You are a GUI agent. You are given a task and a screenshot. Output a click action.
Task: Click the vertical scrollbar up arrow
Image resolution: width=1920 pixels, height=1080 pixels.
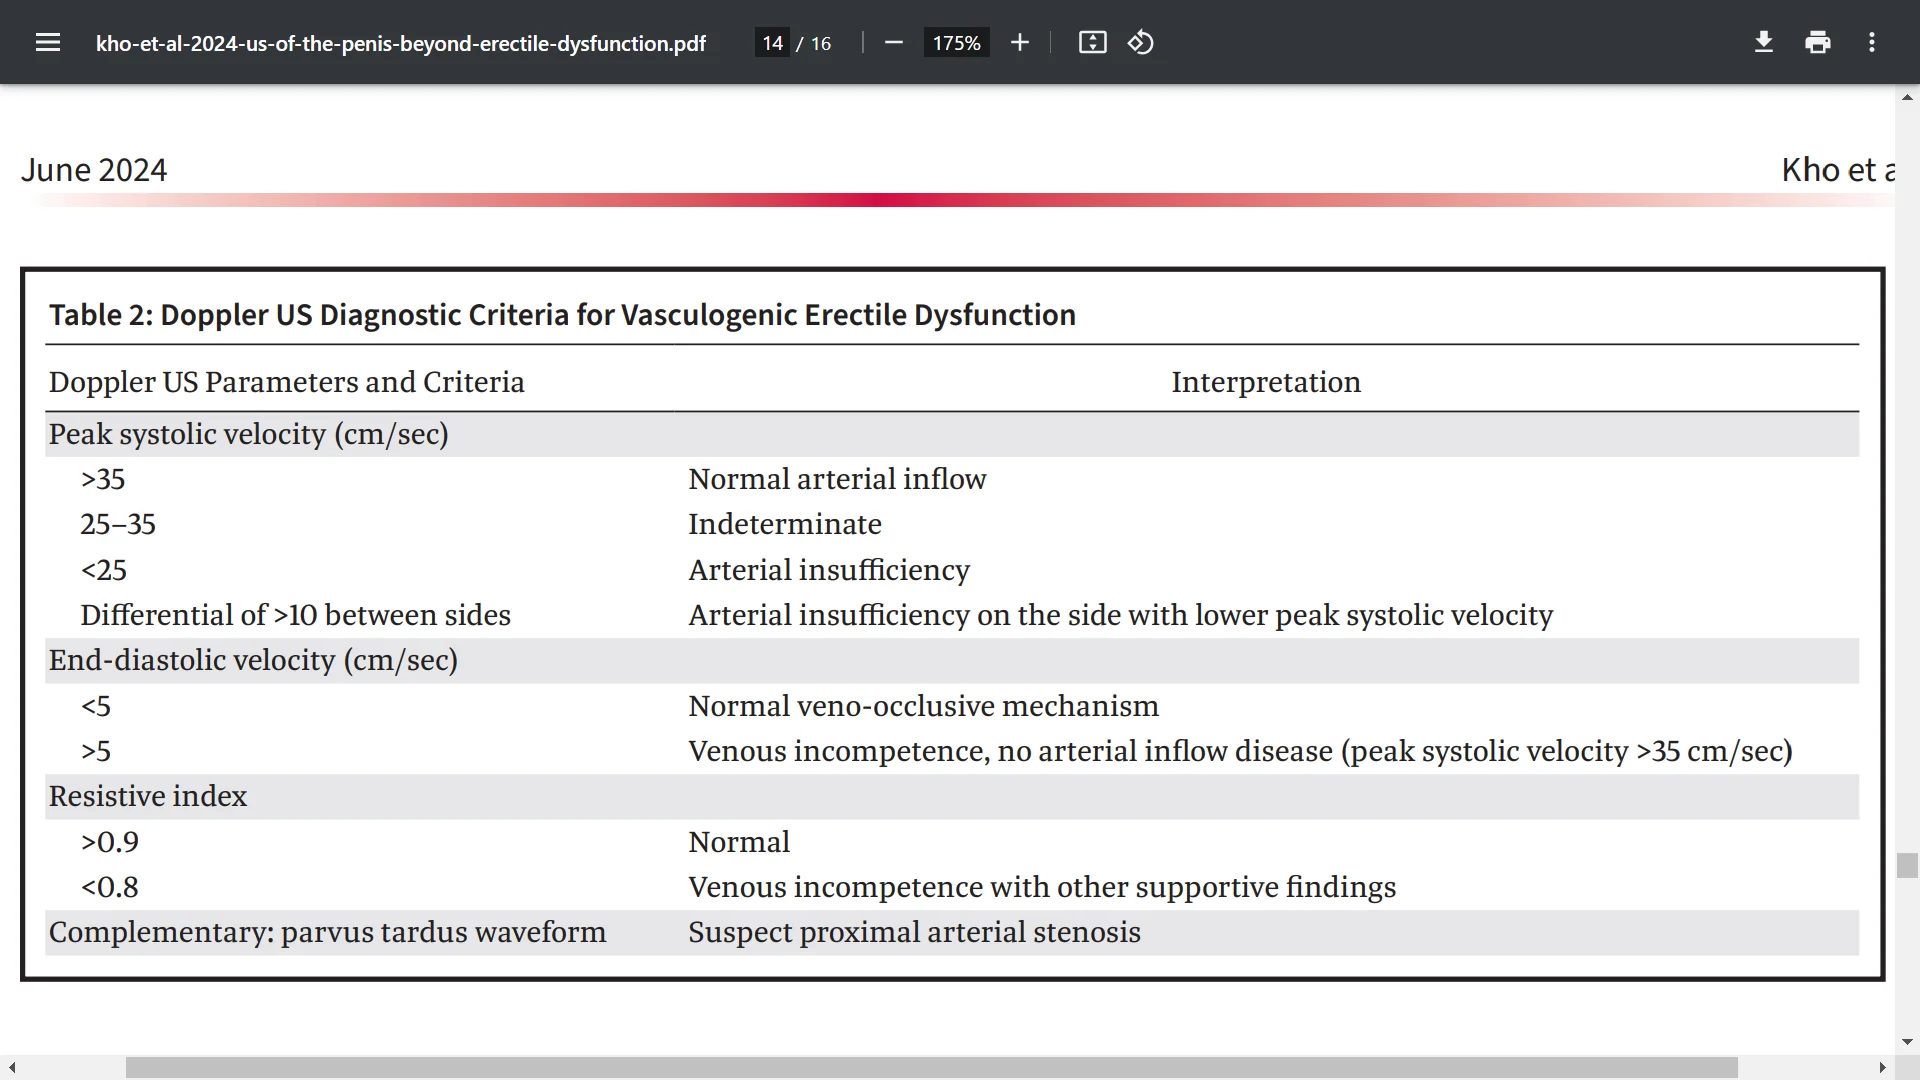pos(1907,97)
